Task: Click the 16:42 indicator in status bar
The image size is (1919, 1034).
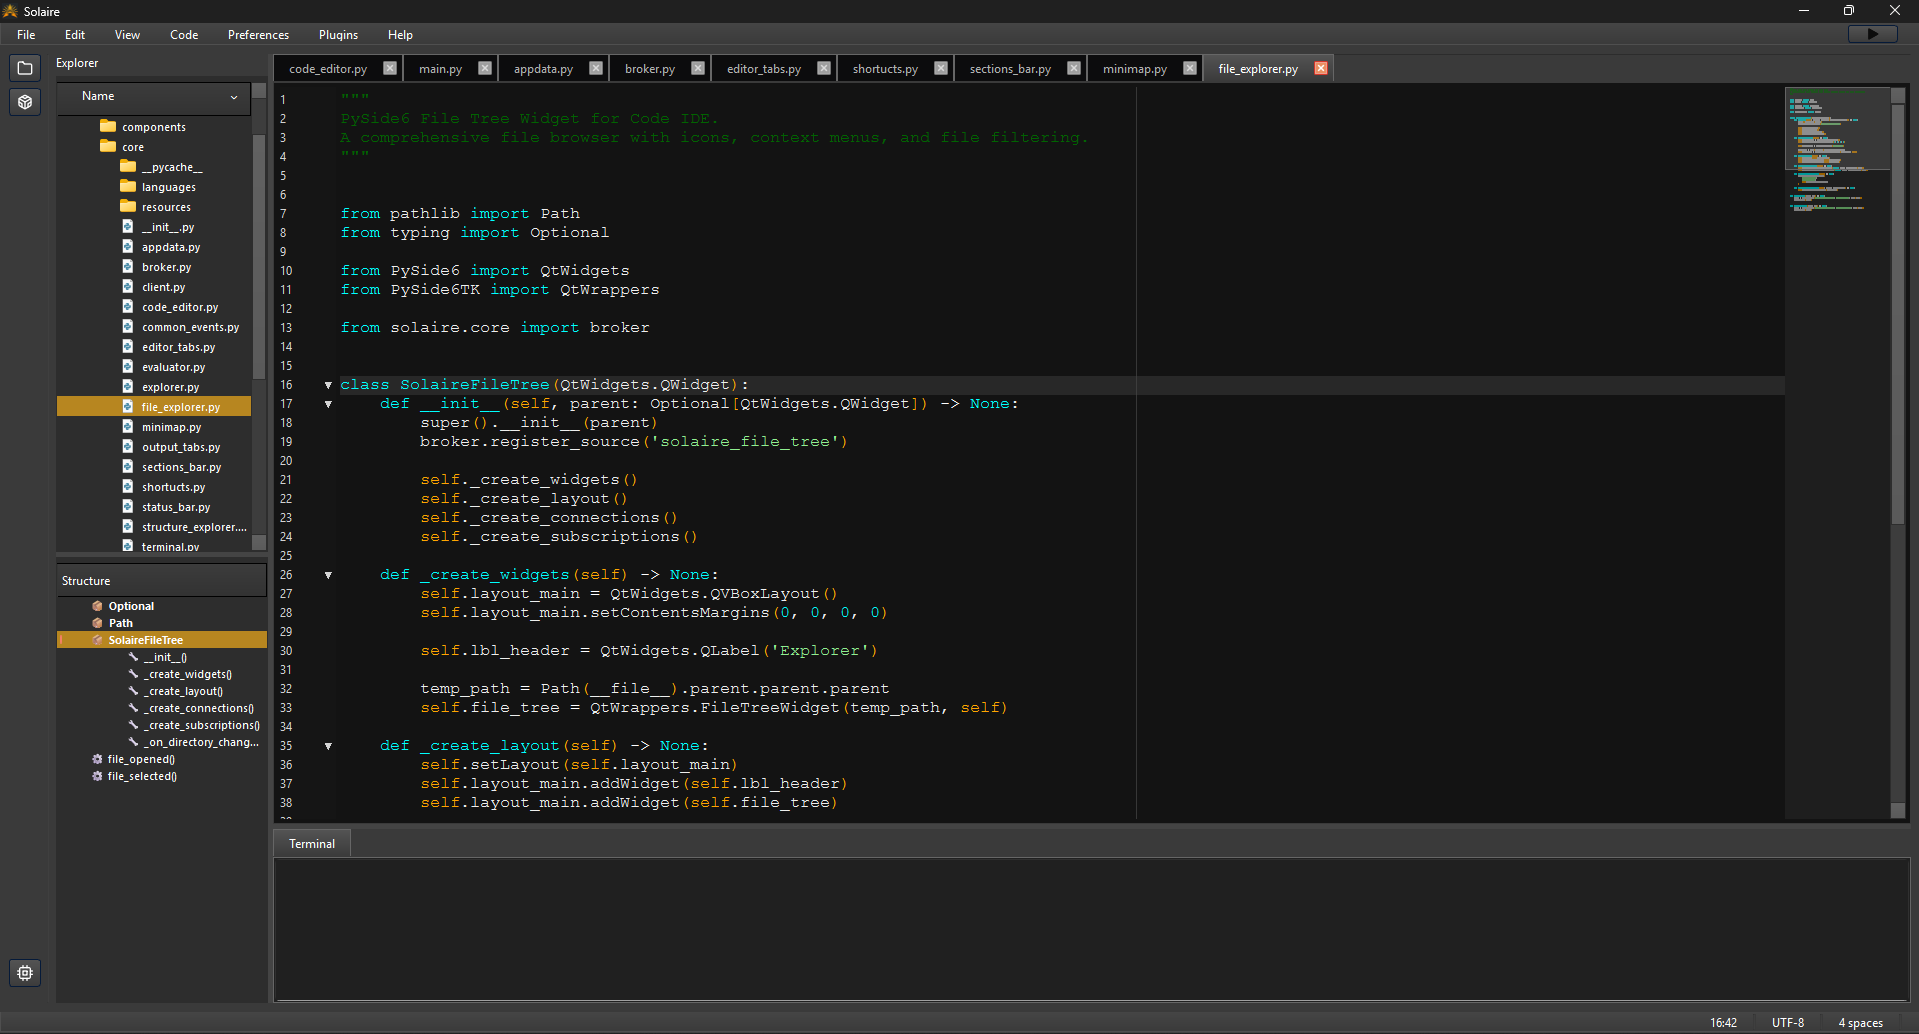Action: [x=1723, y=1023]
